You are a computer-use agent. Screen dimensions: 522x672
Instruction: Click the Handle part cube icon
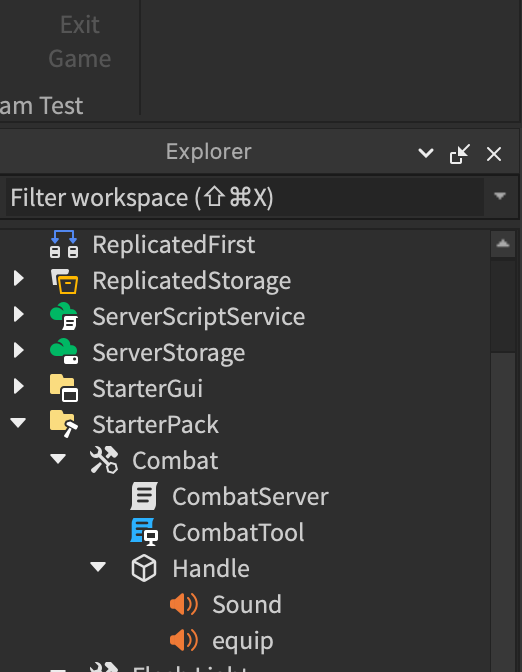coord(144,568)
